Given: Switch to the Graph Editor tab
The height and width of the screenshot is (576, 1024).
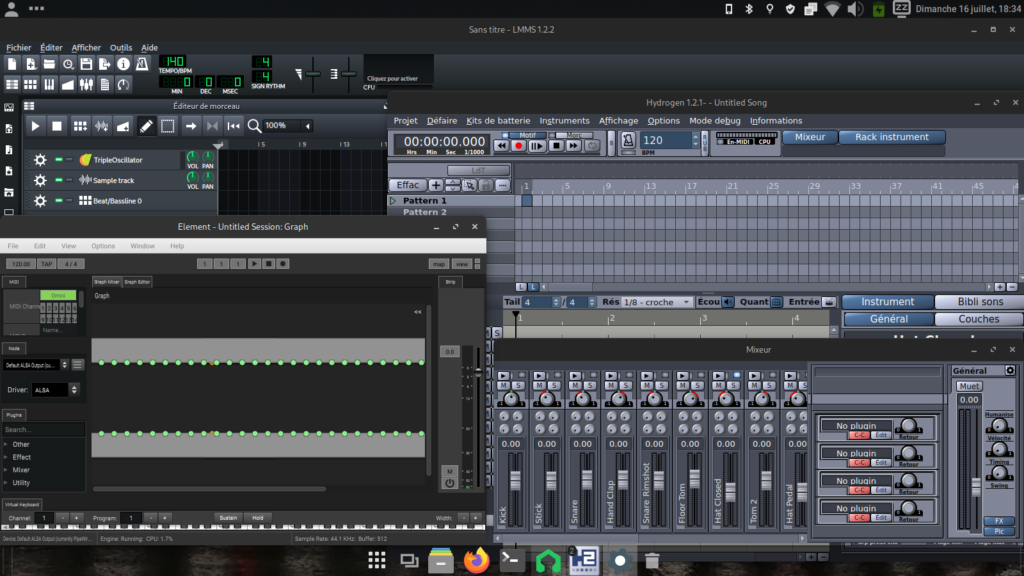Looking at the screenshot, I should tap(137, 282).
